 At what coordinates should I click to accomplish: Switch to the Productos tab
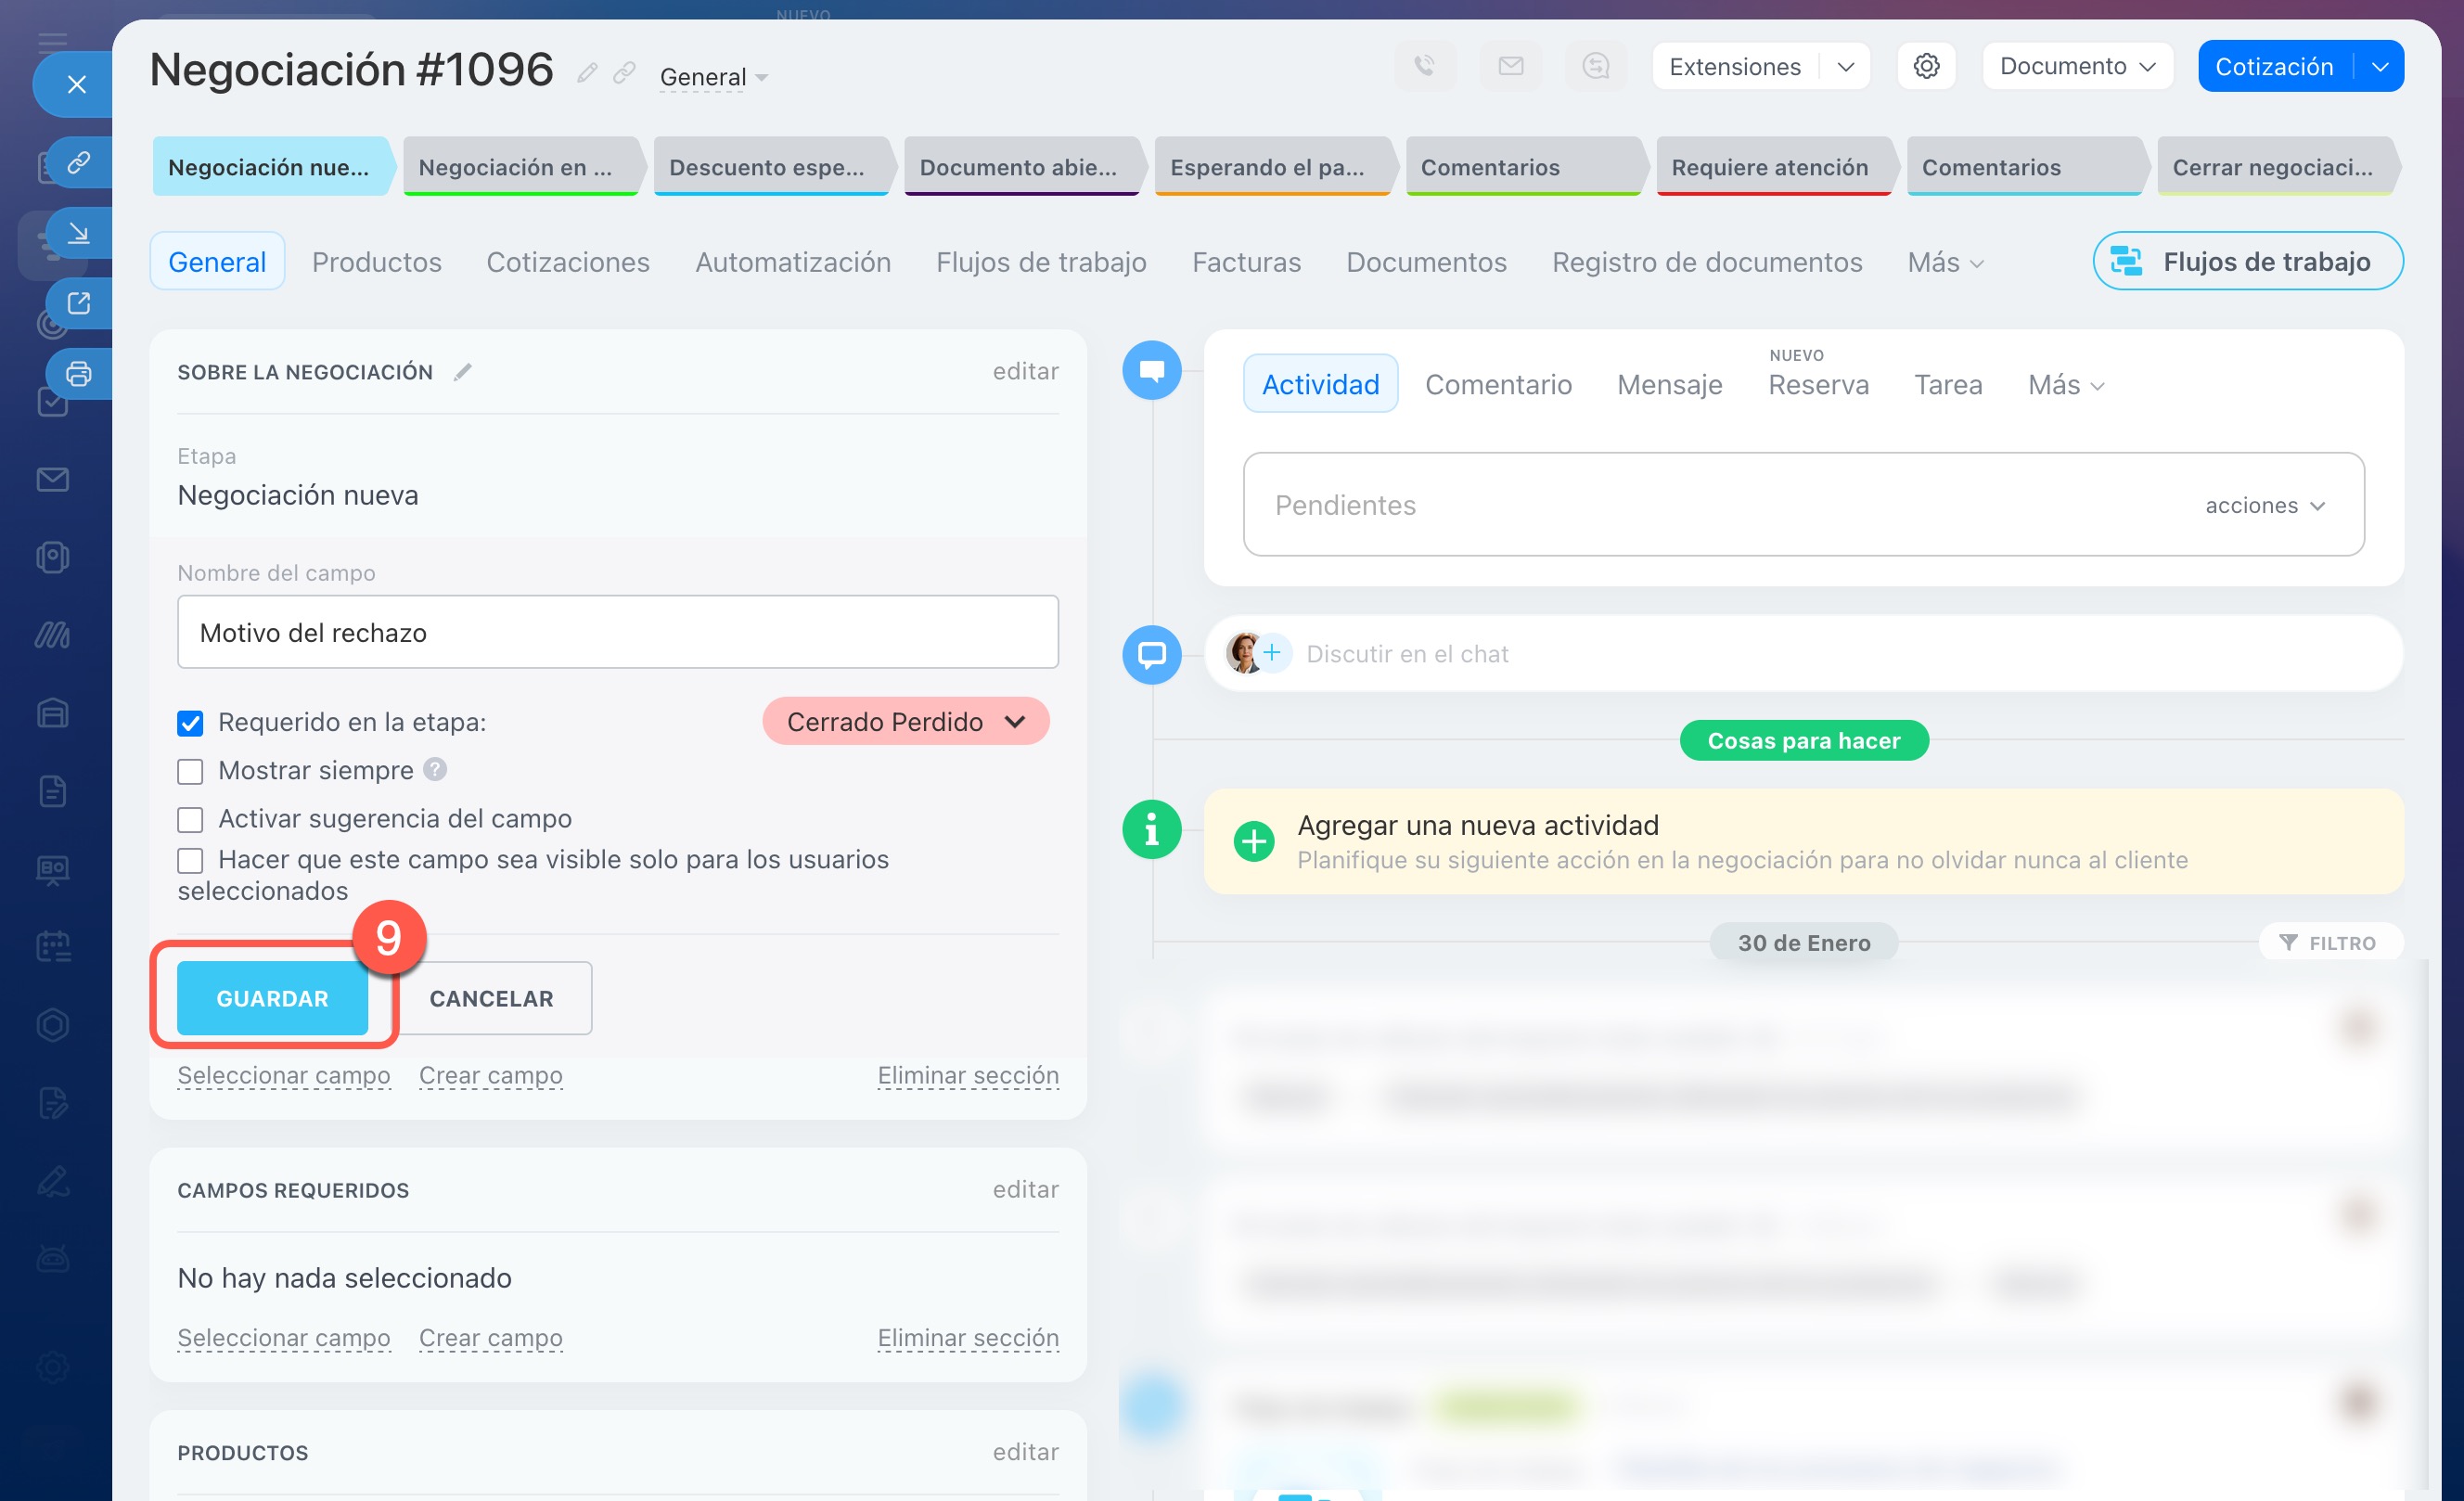tap(376, 262)
